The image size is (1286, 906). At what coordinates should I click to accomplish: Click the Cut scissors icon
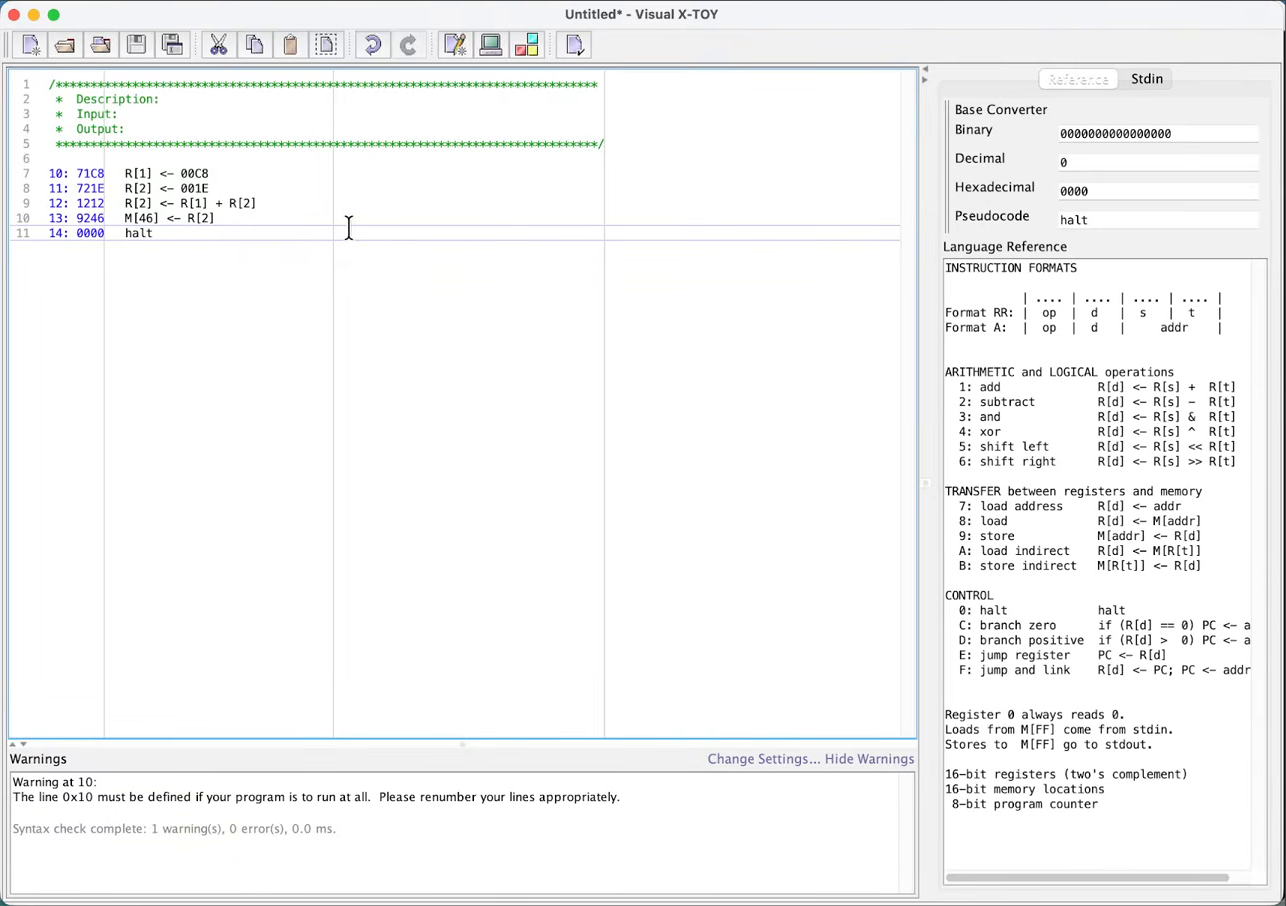pyautogui.click(x=219, y=45)
